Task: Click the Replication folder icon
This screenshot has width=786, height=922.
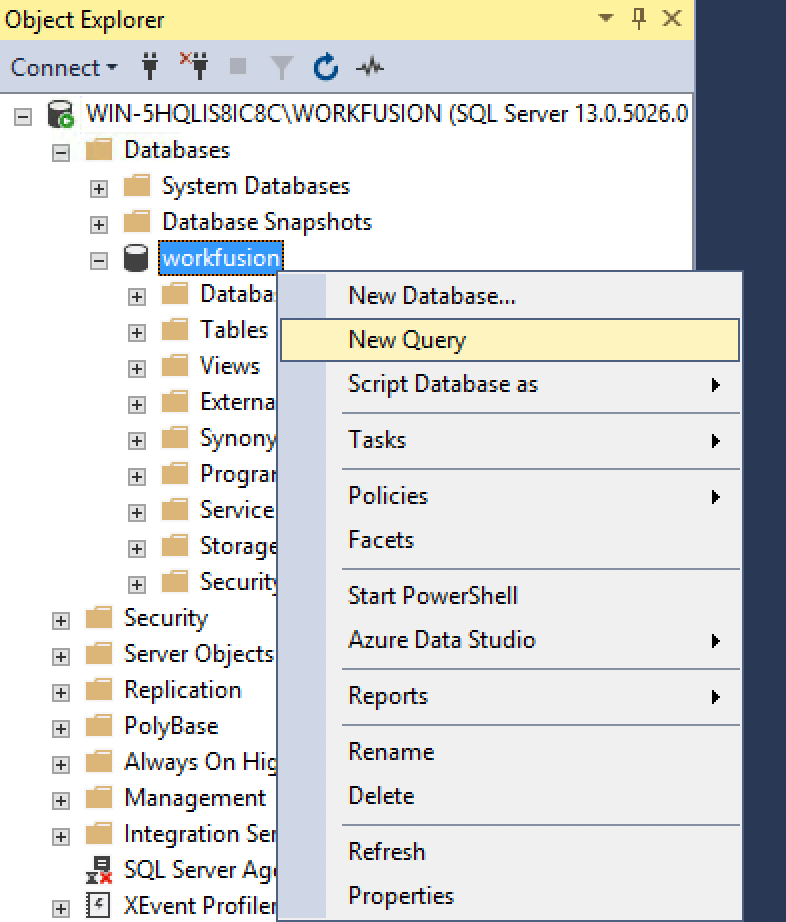Action: (99, 689)
